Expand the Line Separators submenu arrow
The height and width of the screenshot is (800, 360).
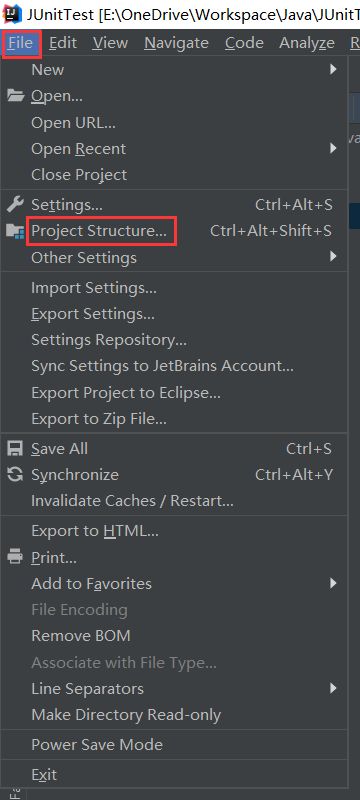[x=333, y=688]
